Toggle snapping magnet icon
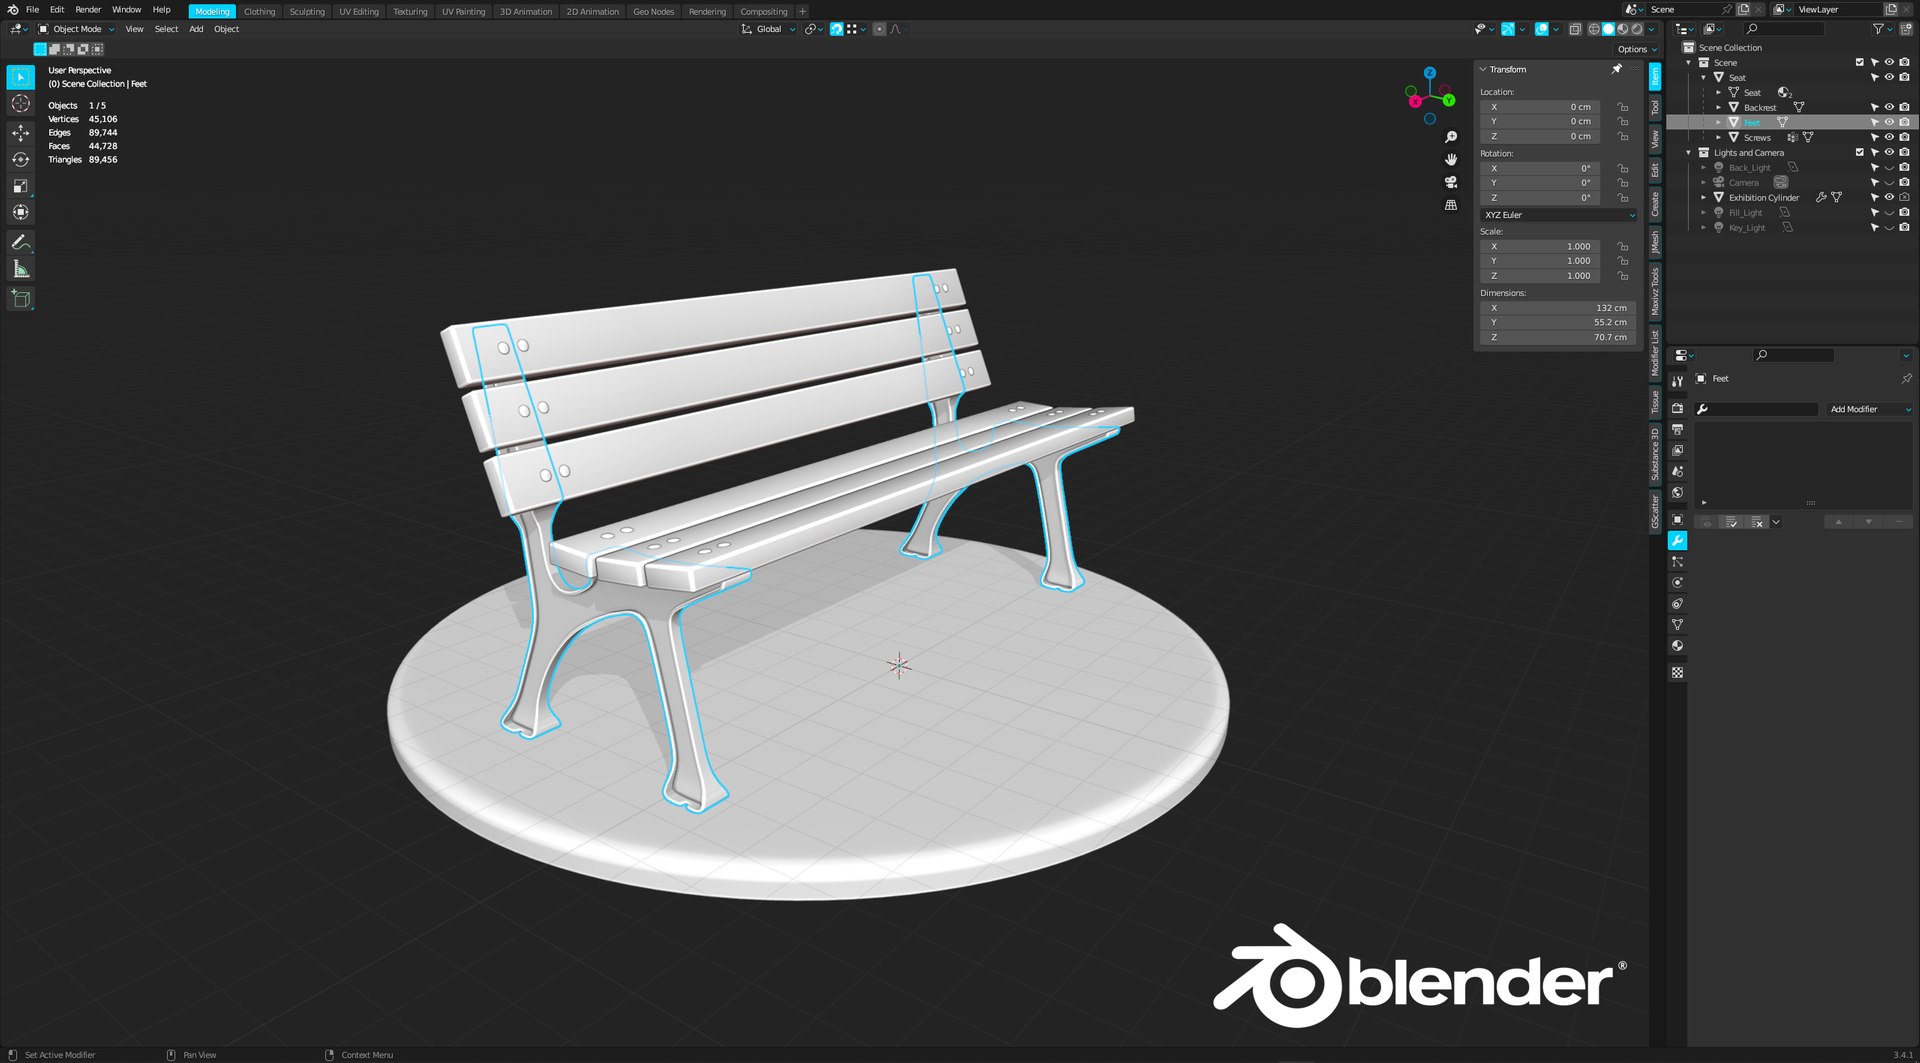This screenshot has height=1063, width=1920. tap(836, 29)
